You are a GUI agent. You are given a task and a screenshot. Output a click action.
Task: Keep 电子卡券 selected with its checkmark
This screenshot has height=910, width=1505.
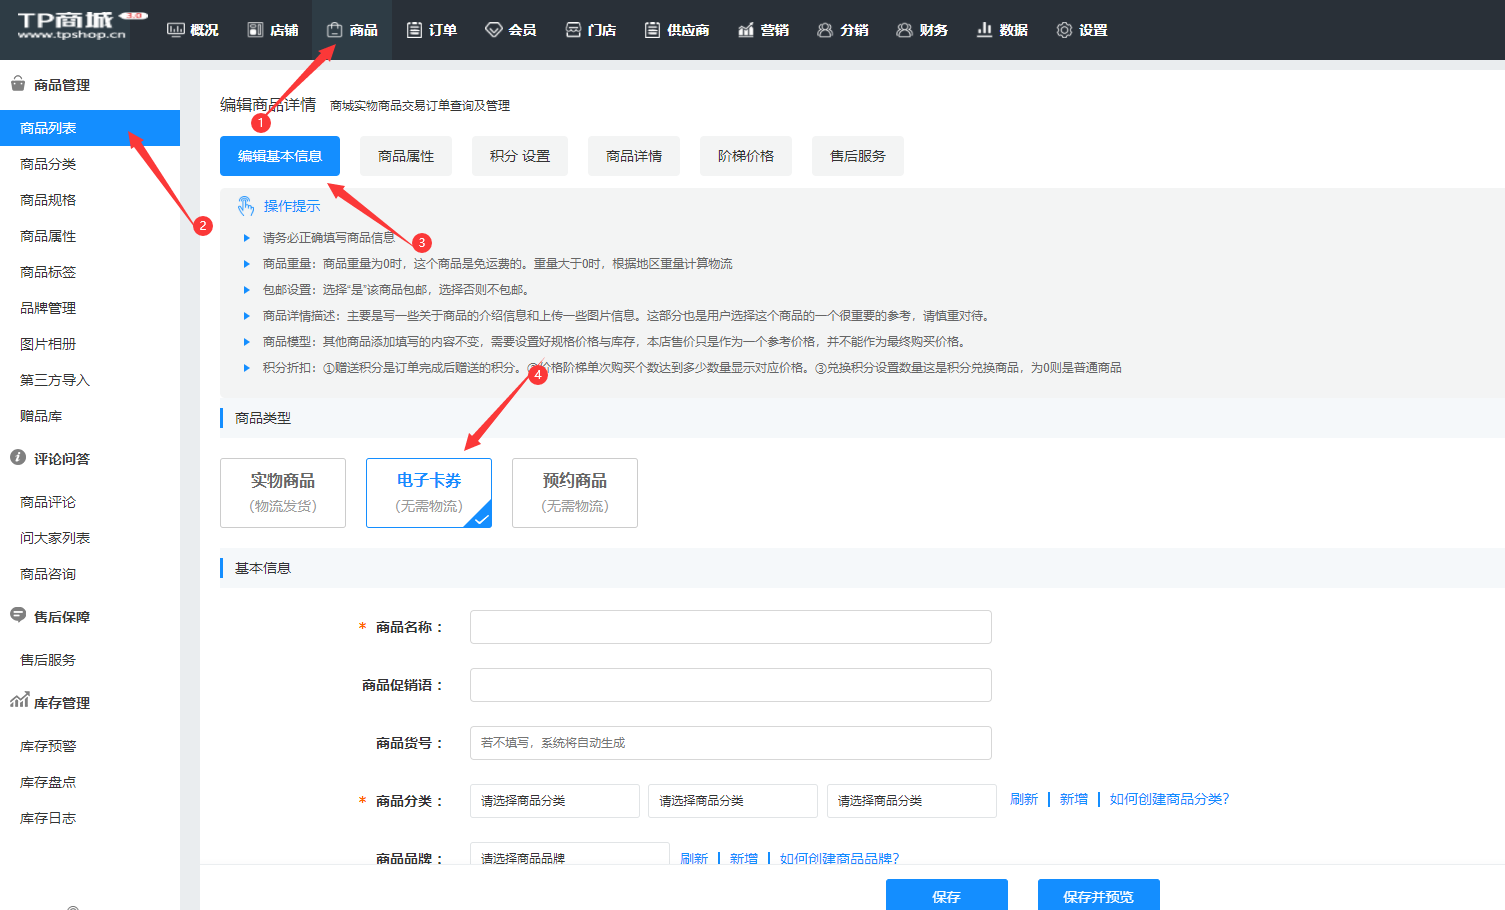(x=428, y=492)
